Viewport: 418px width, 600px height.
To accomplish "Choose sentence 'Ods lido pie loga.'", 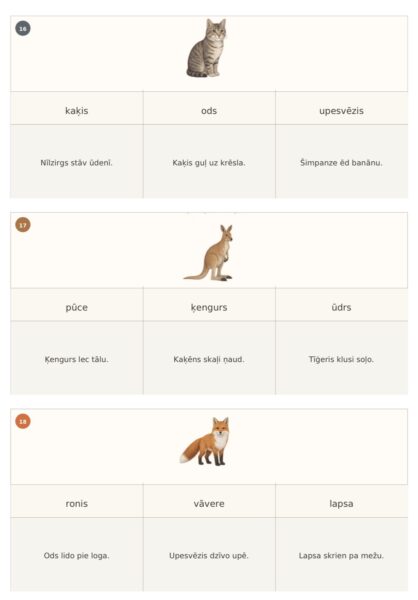I will [x=77, y=555].
